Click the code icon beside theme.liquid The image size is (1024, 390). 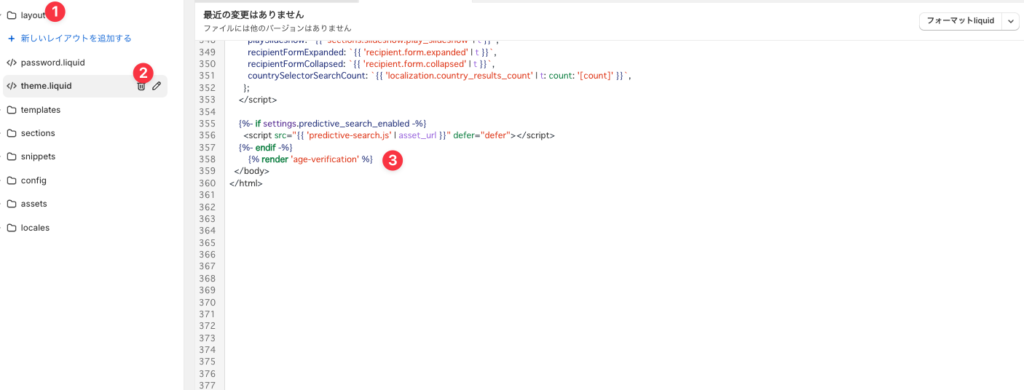[11, 86]
